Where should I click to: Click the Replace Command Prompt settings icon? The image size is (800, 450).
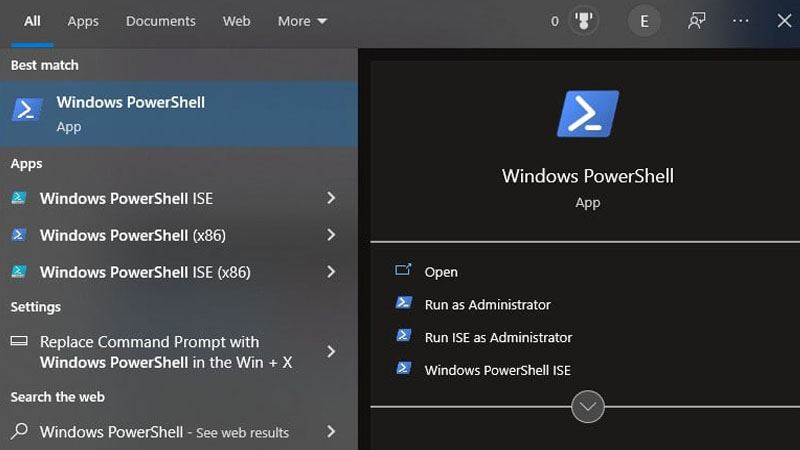[19, 341]
